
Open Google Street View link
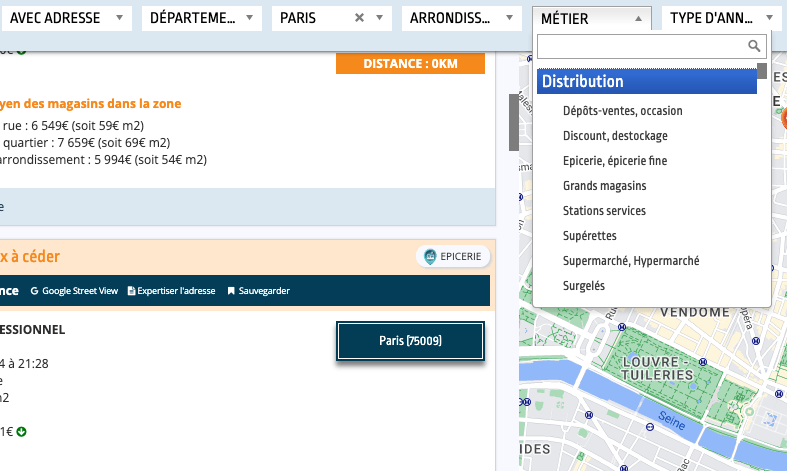coord(74,291)
